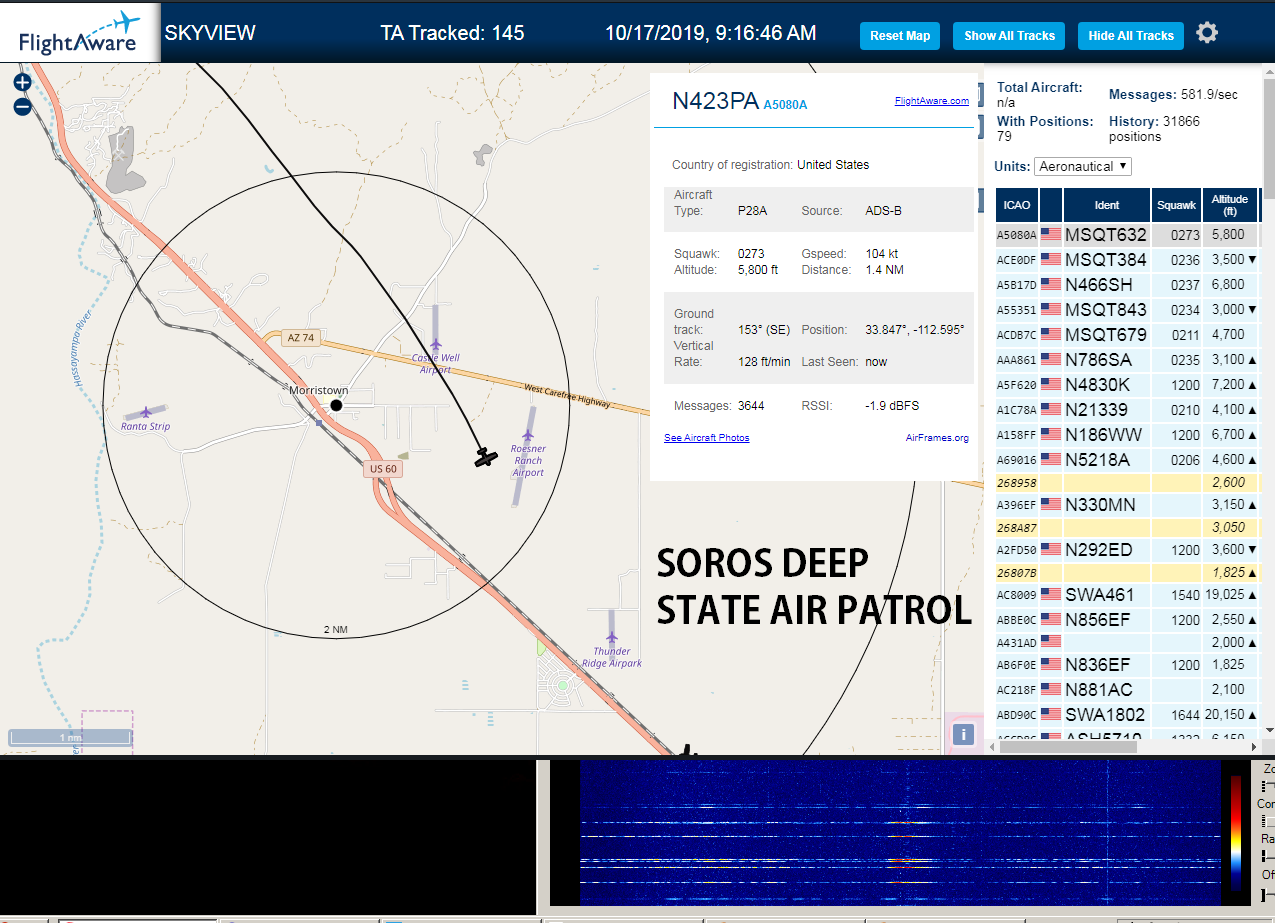Click the US flag in the N292ED row
This screenshot has width=1275, height=923.
point(1051,549)
